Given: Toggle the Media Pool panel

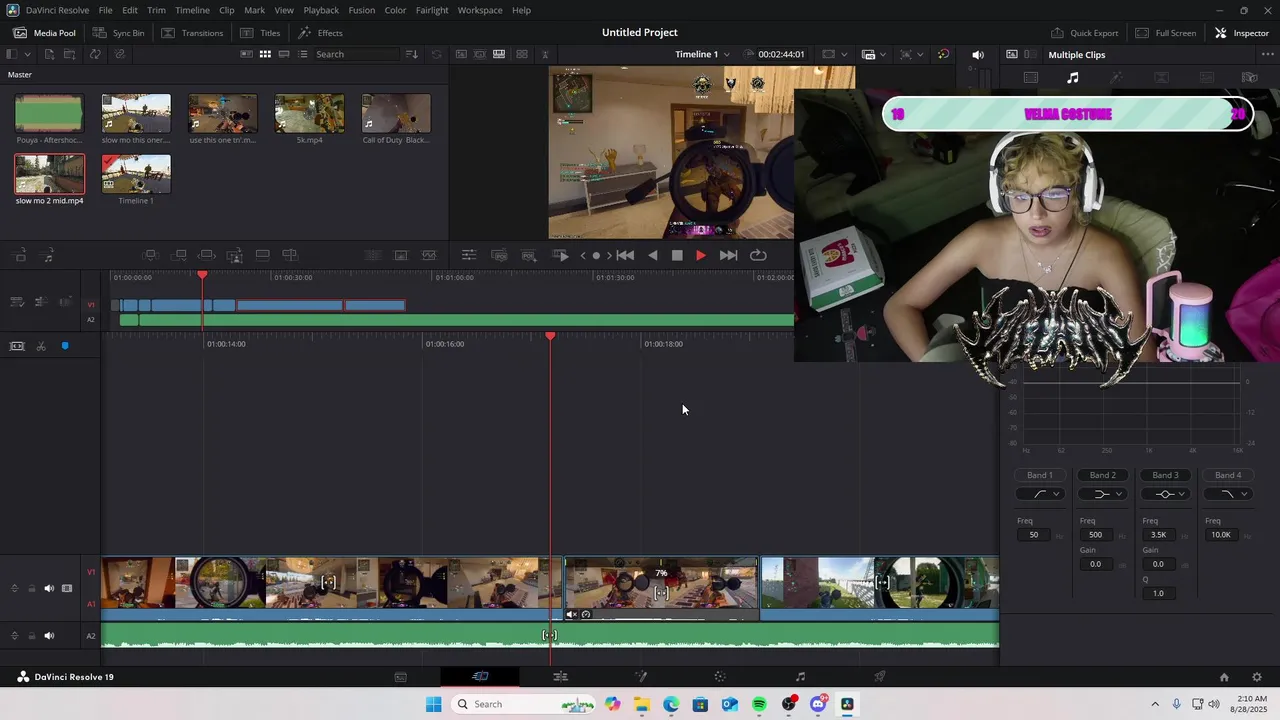Looking at the screenshot, I should (x=44, y=33).
